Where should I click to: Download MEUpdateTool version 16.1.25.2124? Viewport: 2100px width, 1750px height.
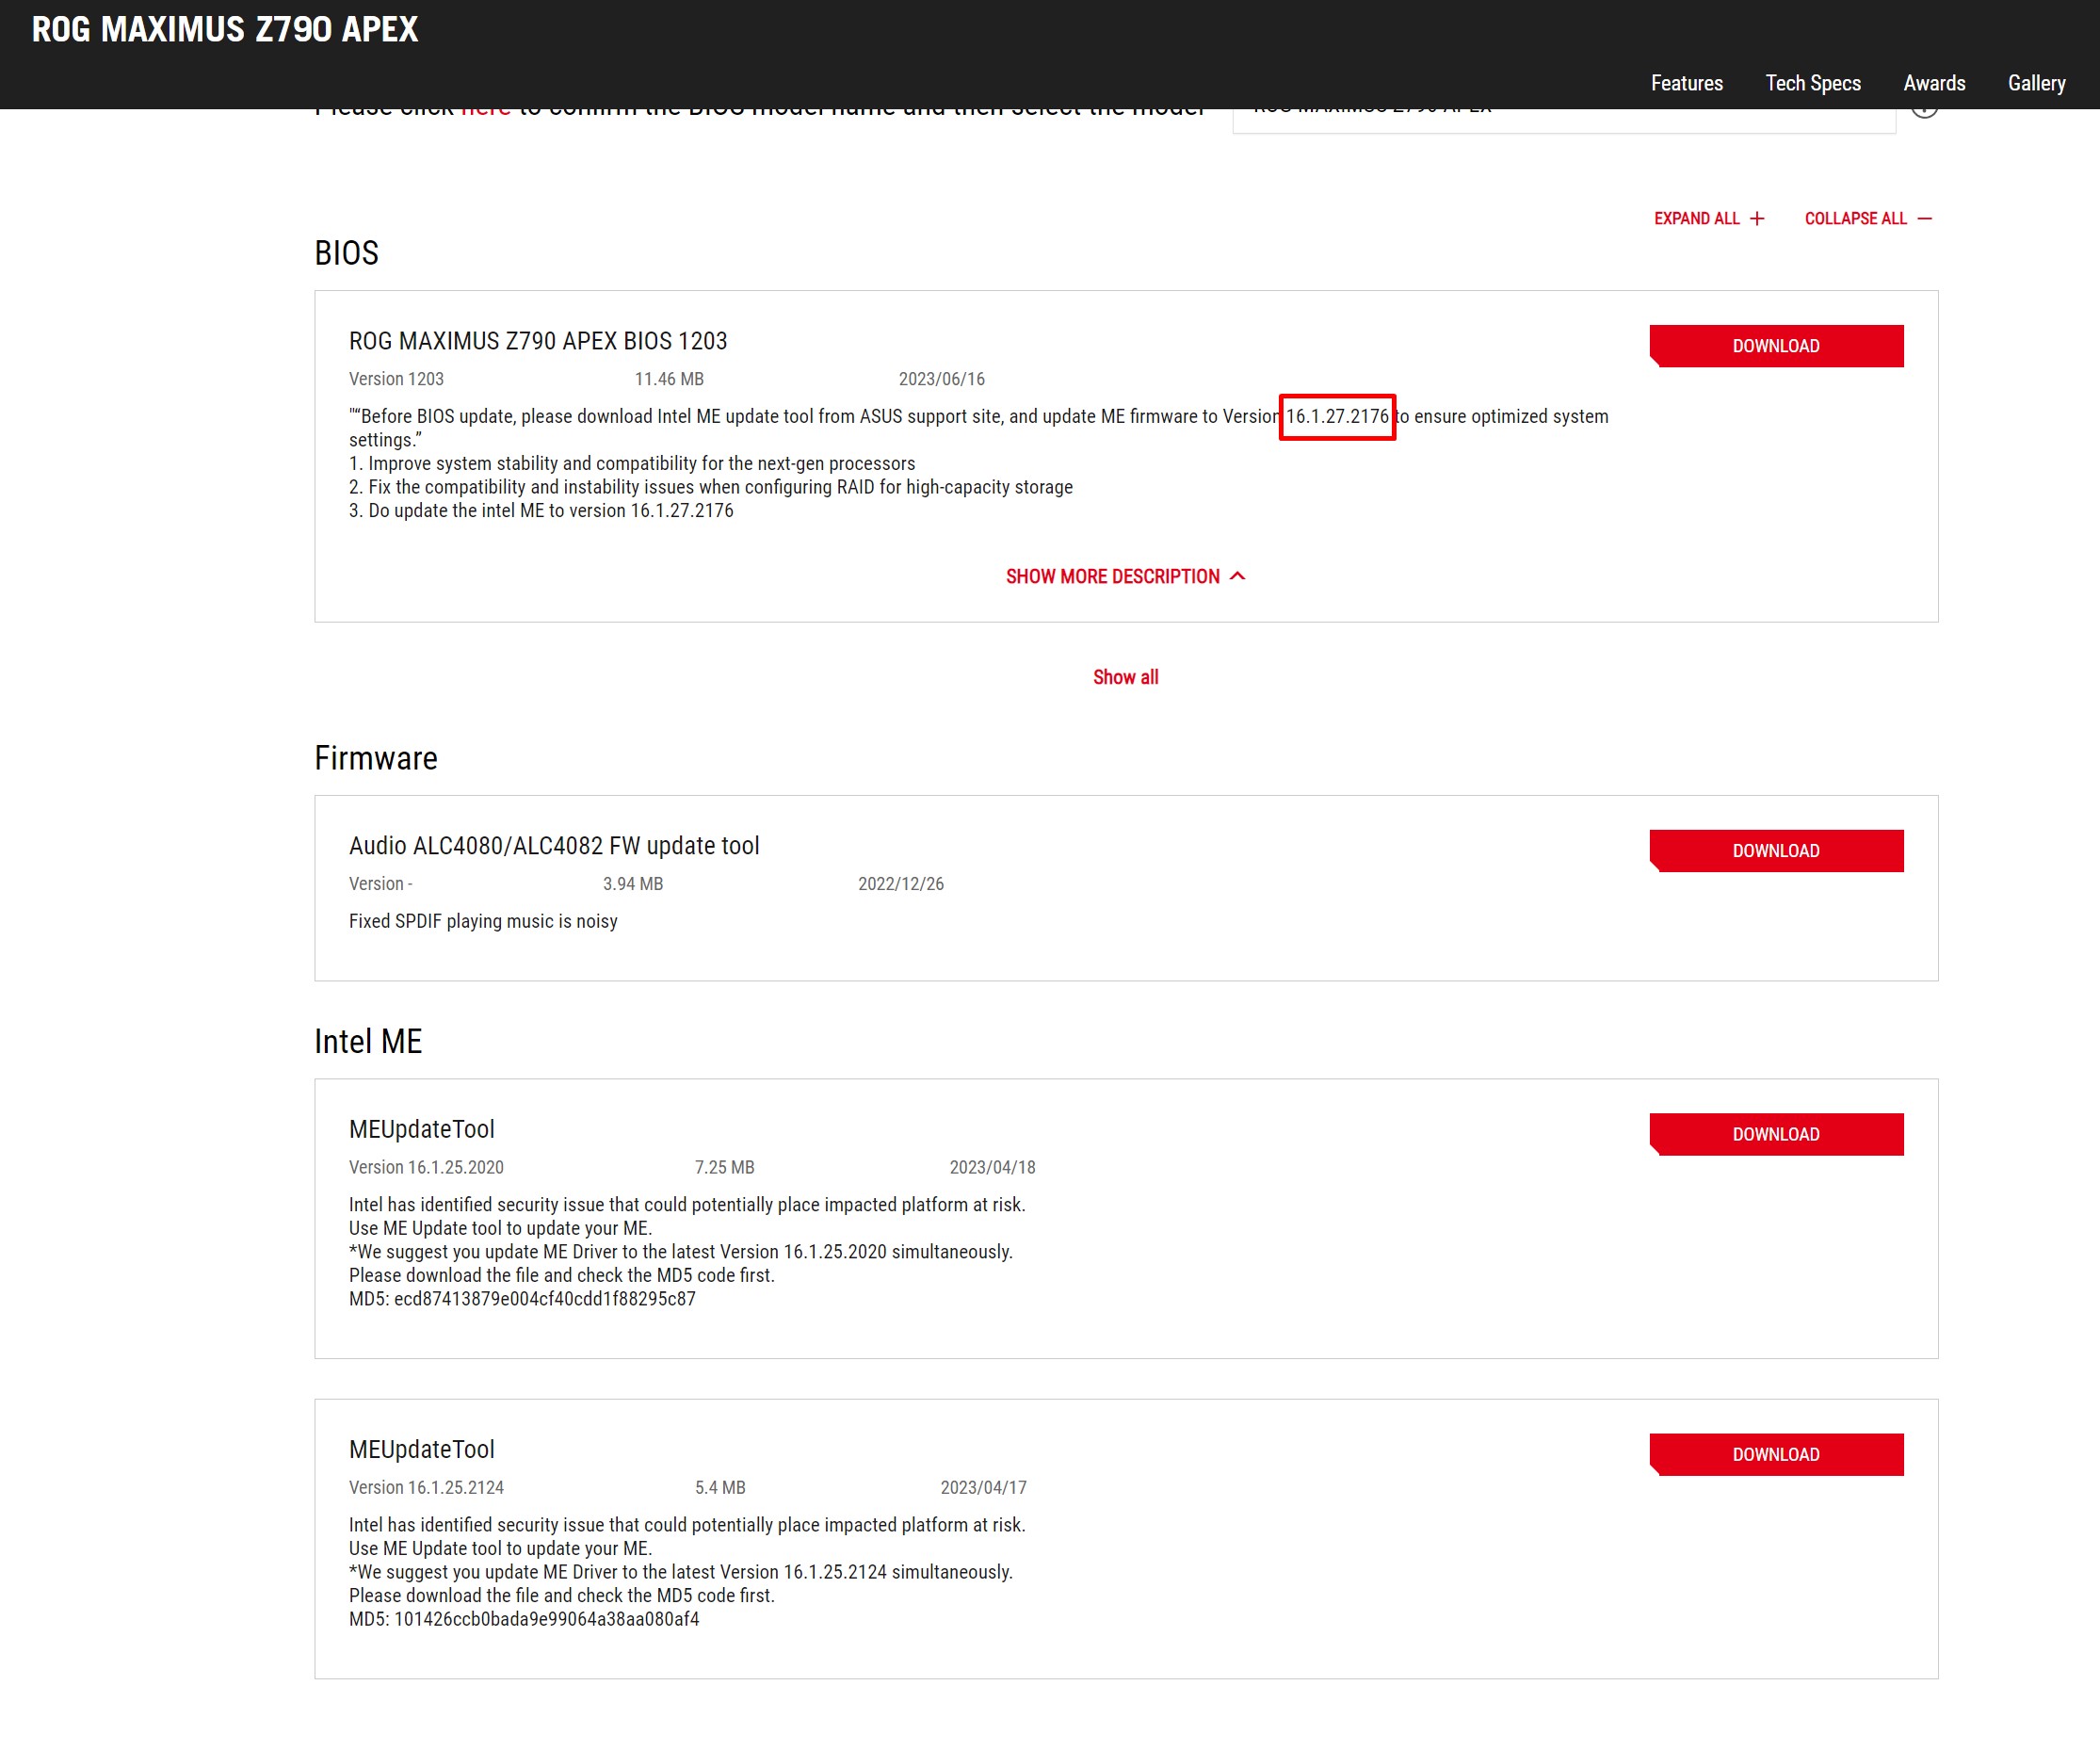click(1775, 1454)
